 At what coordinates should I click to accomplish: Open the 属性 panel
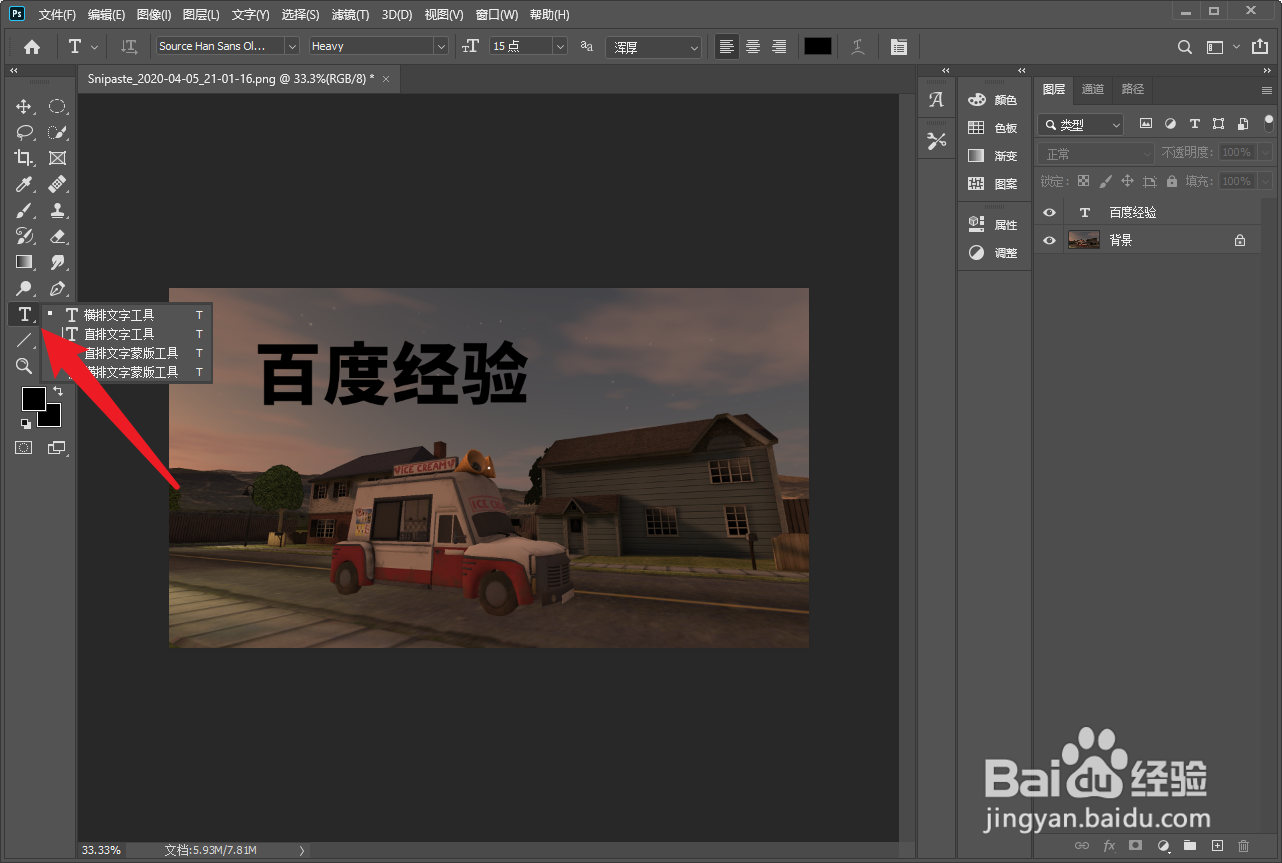[993, 225]
